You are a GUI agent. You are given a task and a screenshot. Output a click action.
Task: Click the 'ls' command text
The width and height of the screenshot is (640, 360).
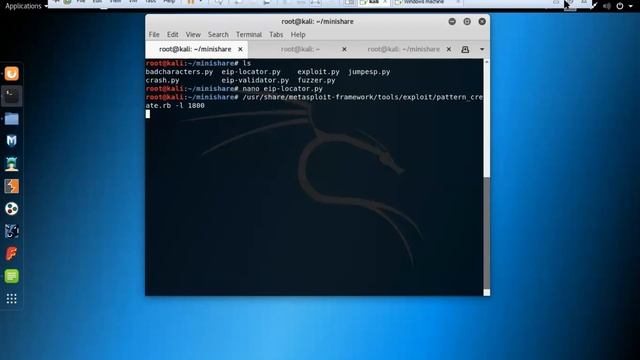coord(247,63)
